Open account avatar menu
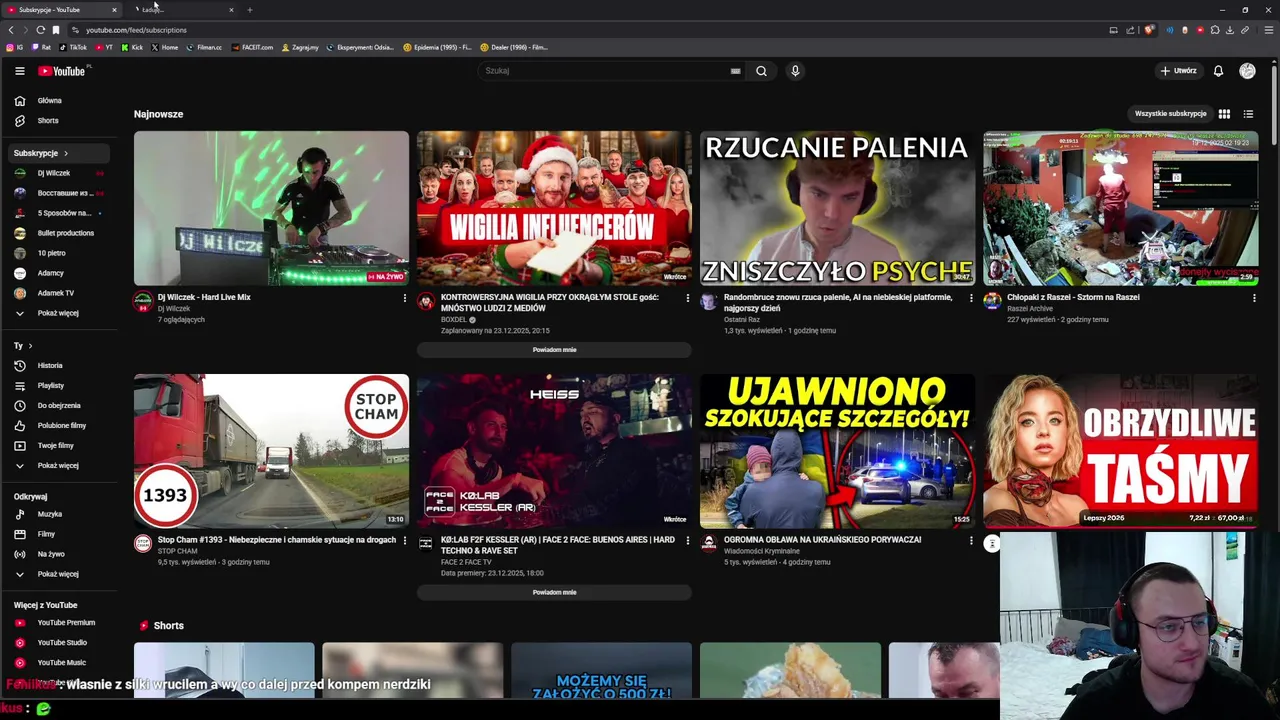Viewport: 1280px width, 720px height. pos(1247,71)
